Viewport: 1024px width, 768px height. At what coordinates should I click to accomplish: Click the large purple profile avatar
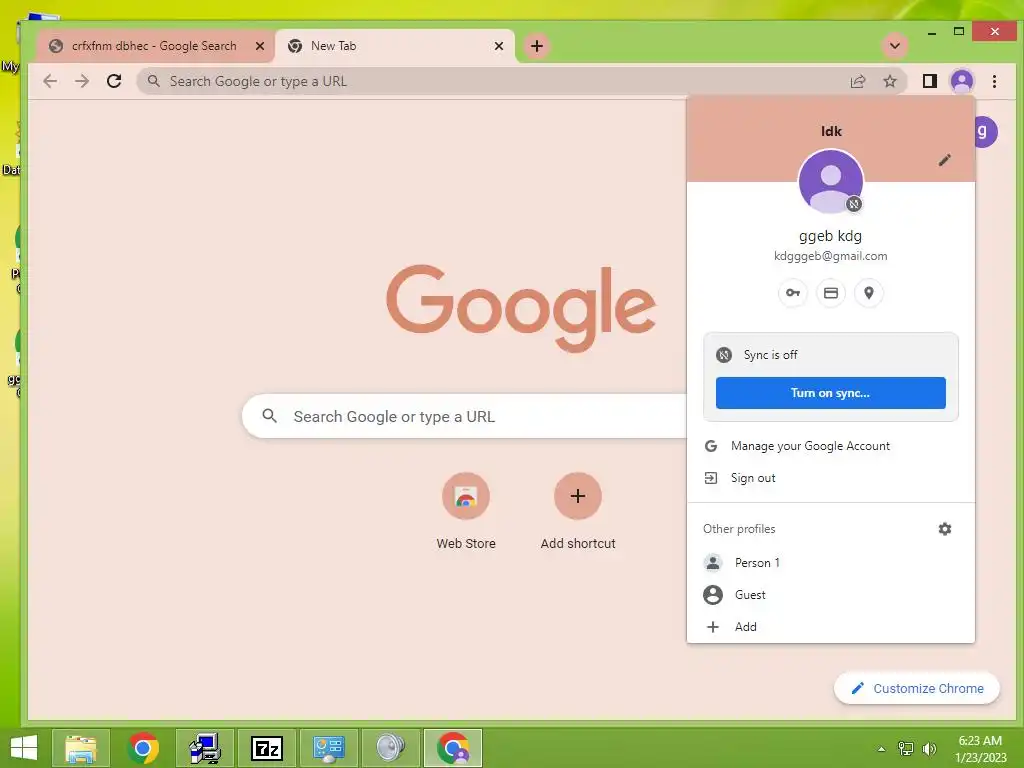(x=831, y=182)
